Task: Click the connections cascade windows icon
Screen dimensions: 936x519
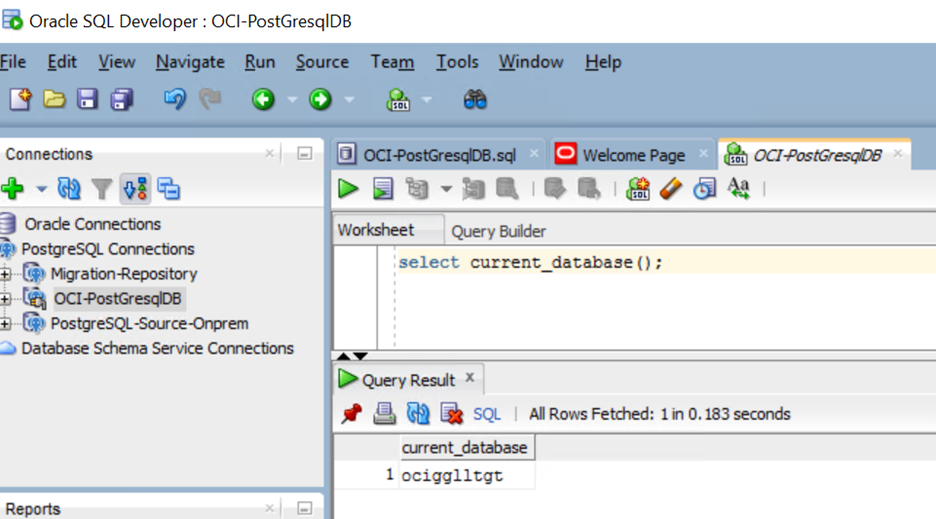Action: coord(169,189)
